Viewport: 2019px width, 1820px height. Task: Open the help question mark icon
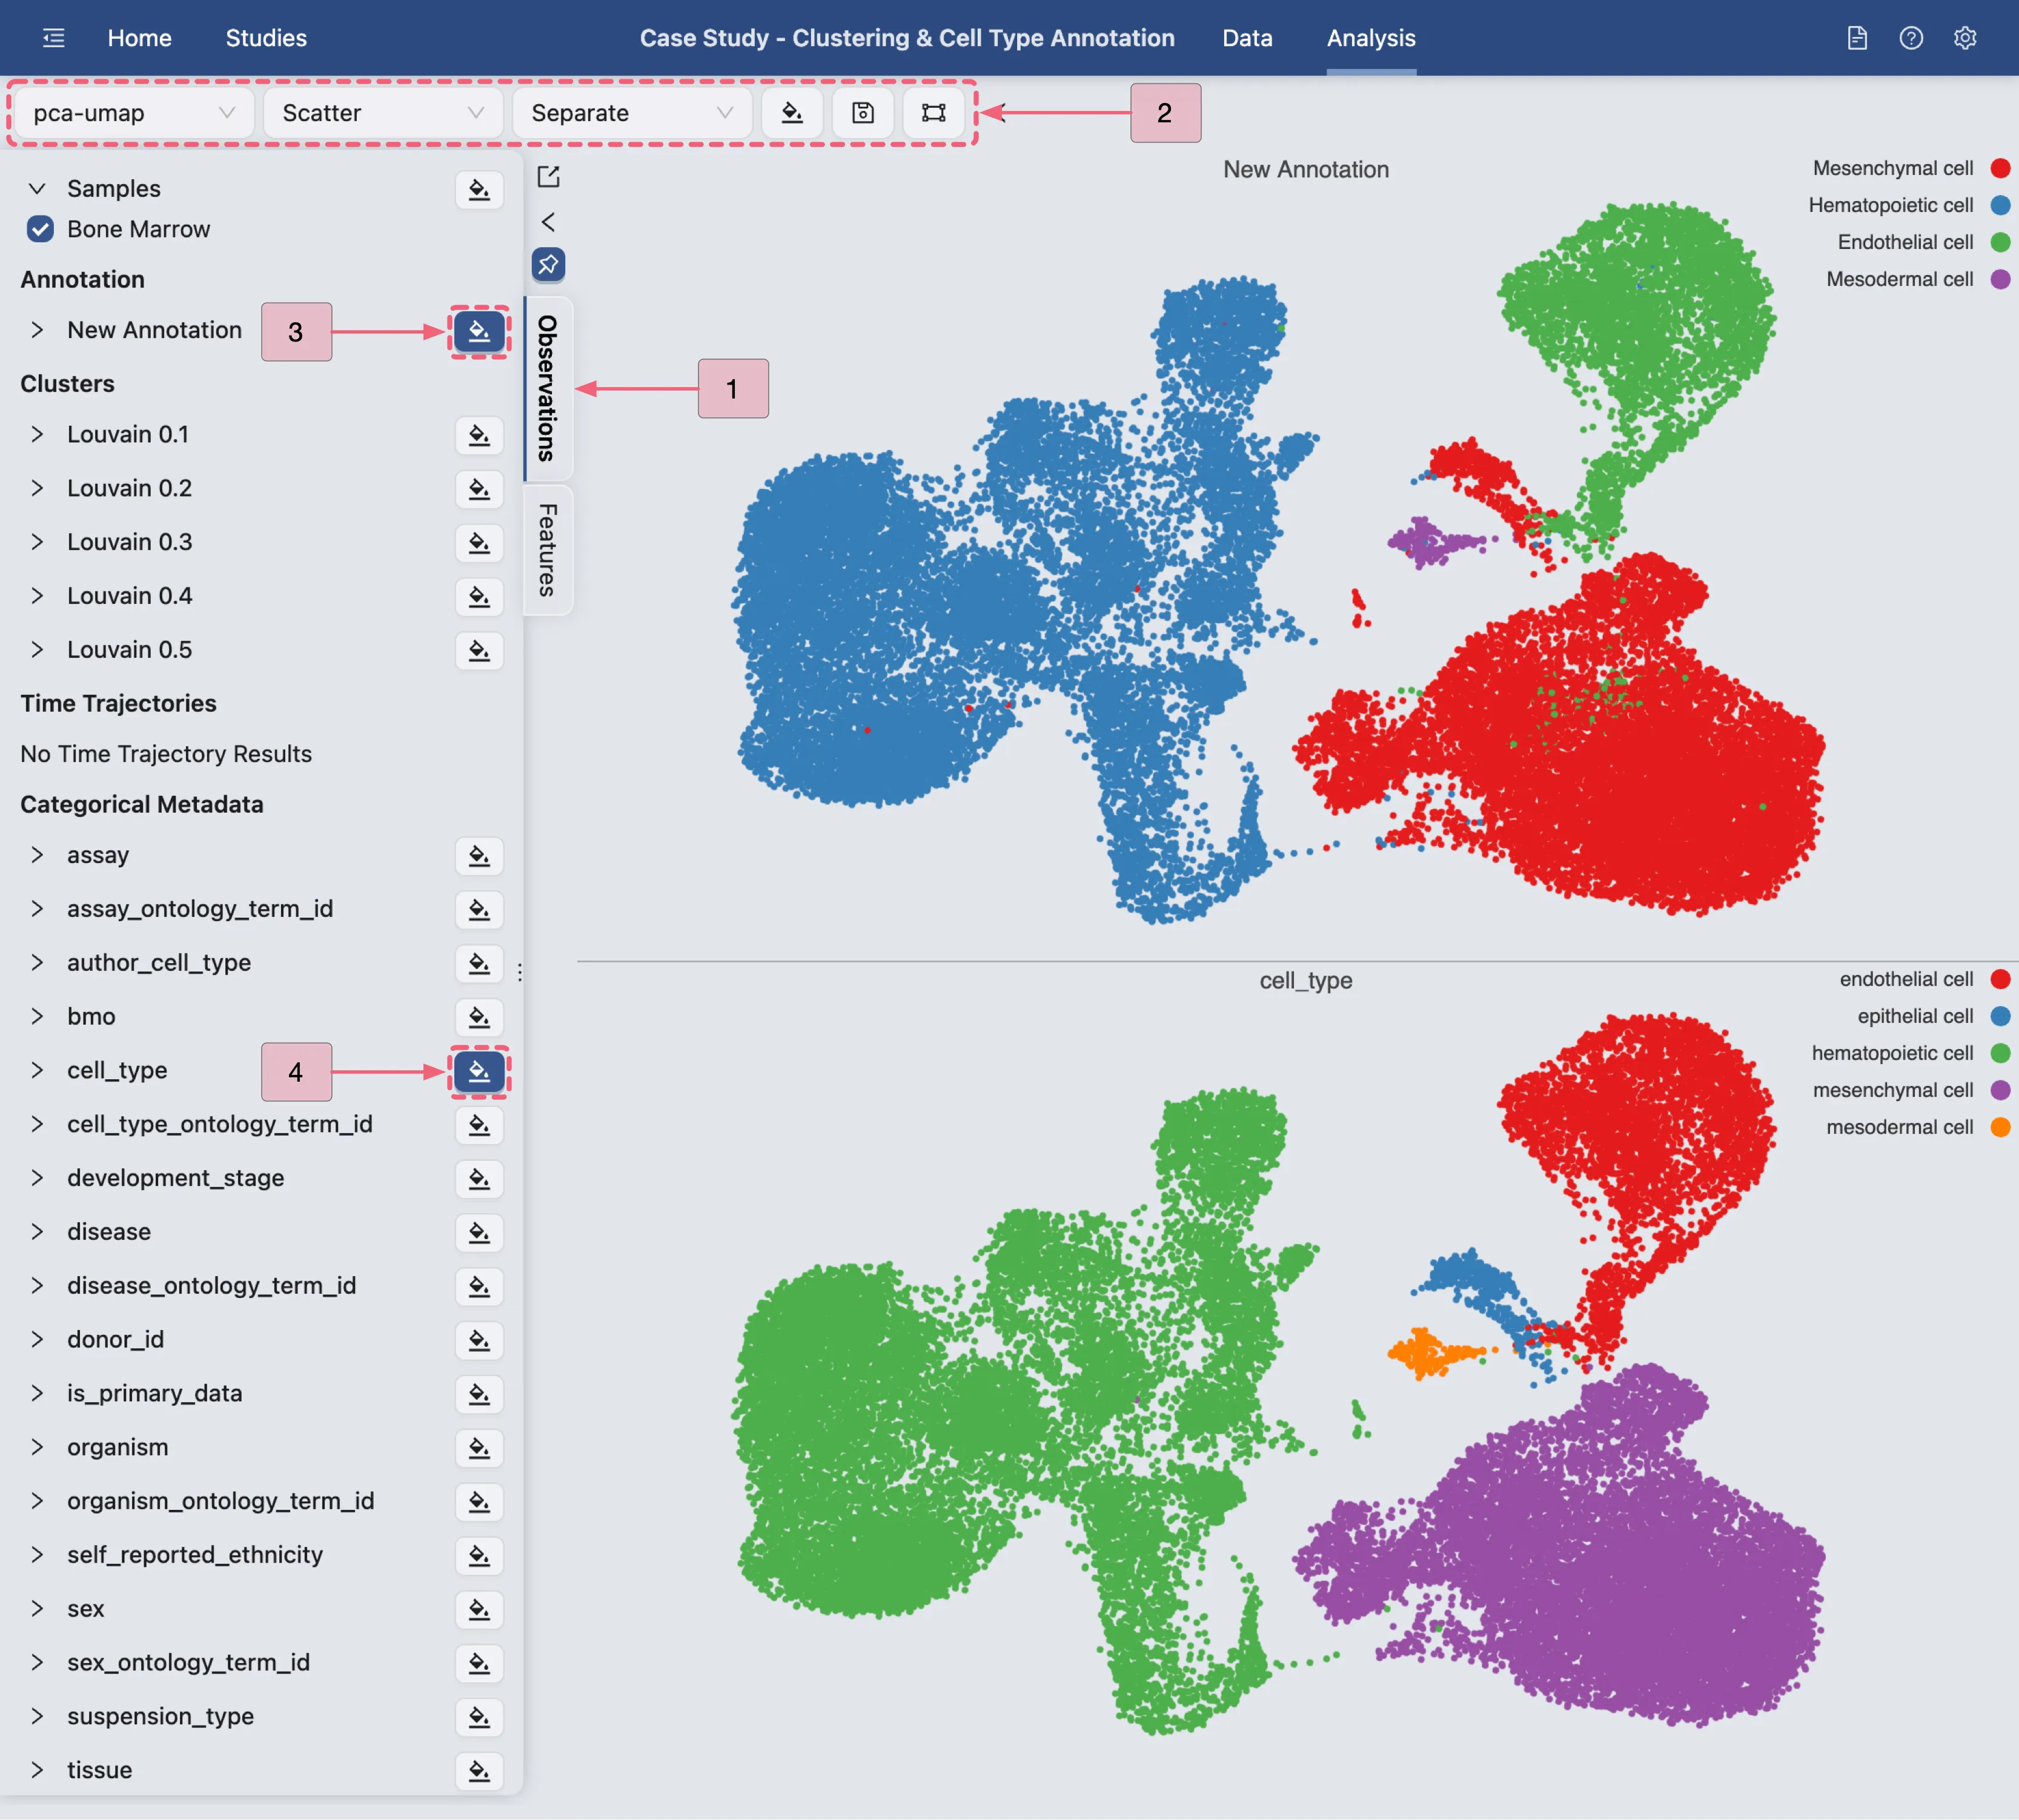pyautogui.click(x=1910, y=38)
